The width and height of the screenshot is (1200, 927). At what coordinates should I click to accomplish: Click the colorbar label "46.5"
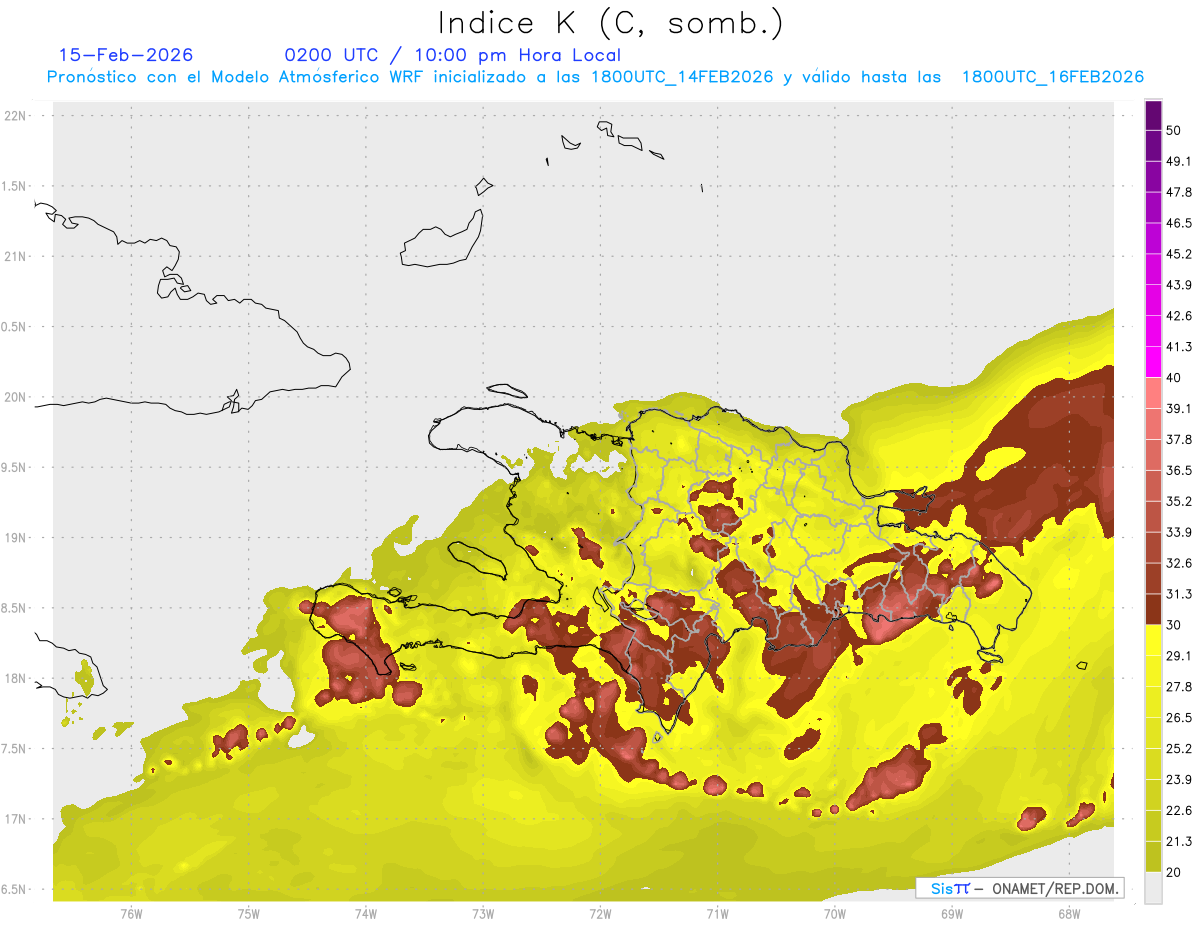[x=1179, y=223]
